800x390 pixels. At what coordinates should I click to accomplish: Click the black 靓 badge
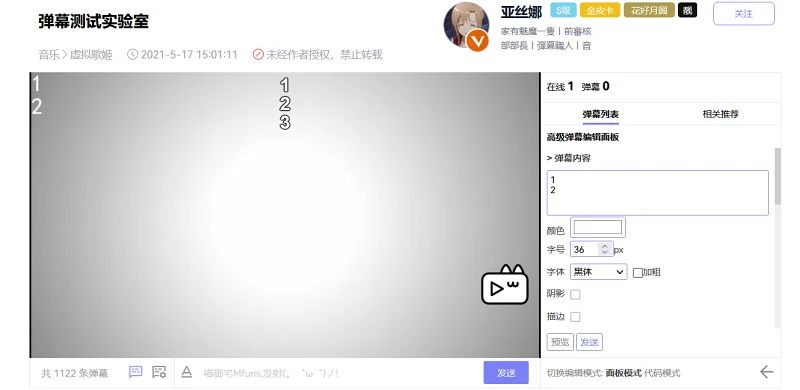click(x=687, y=10)
